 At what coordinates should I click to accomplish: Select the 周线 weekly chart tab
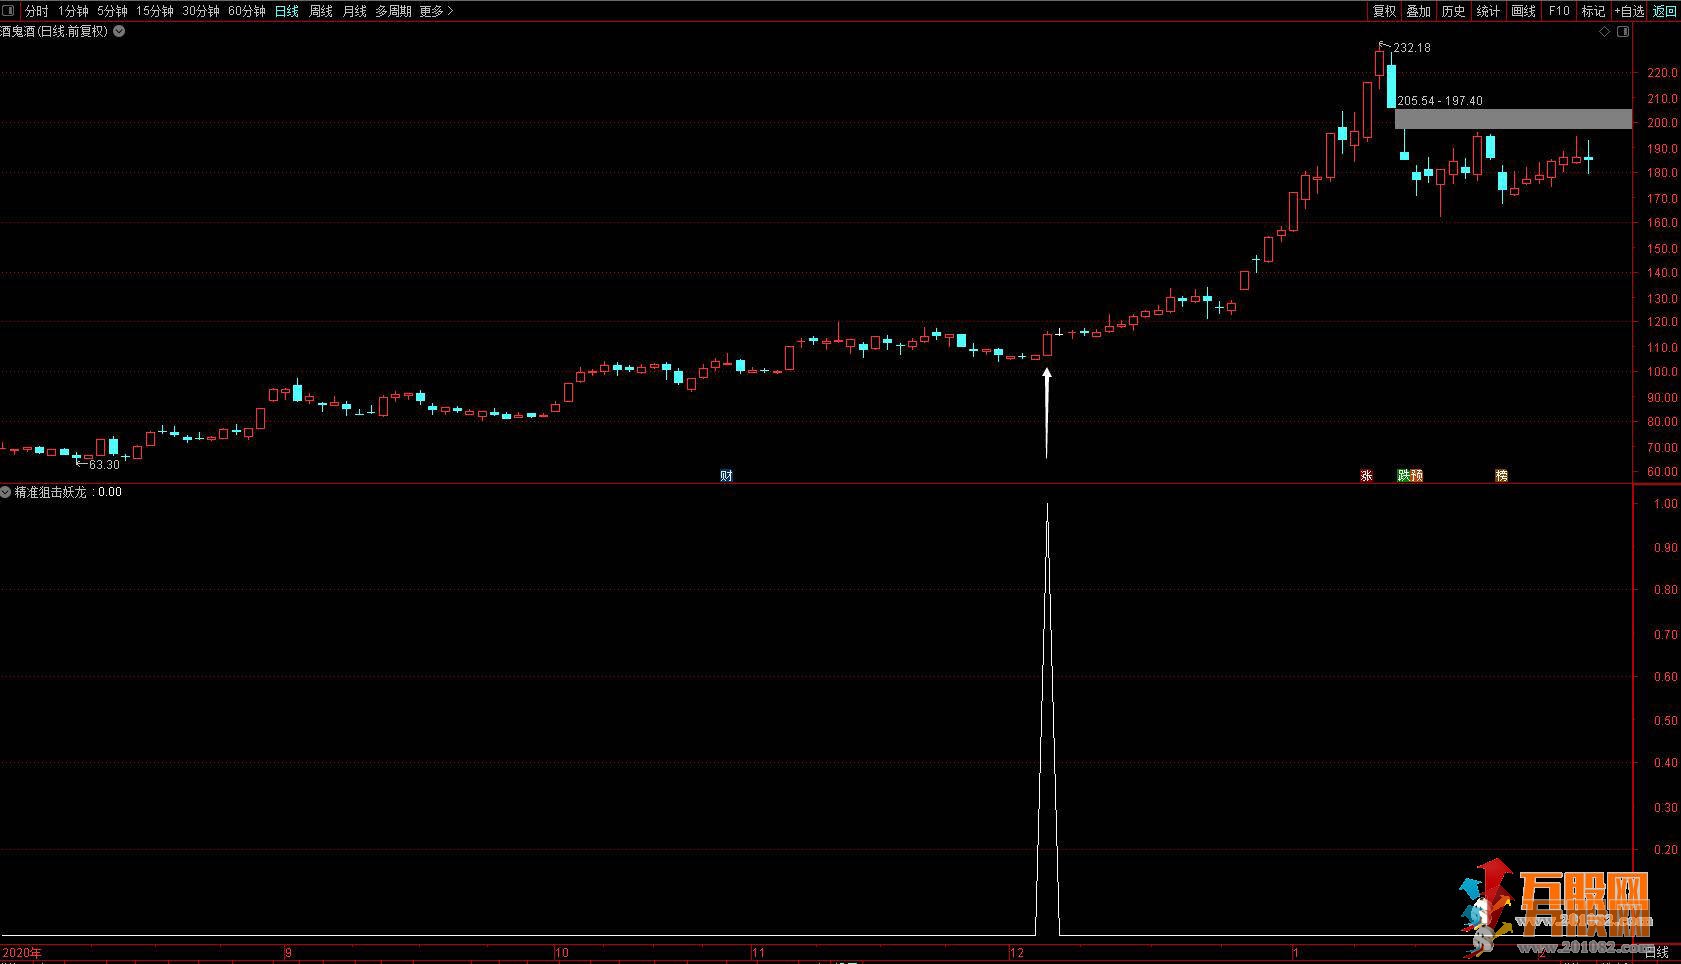321,11
